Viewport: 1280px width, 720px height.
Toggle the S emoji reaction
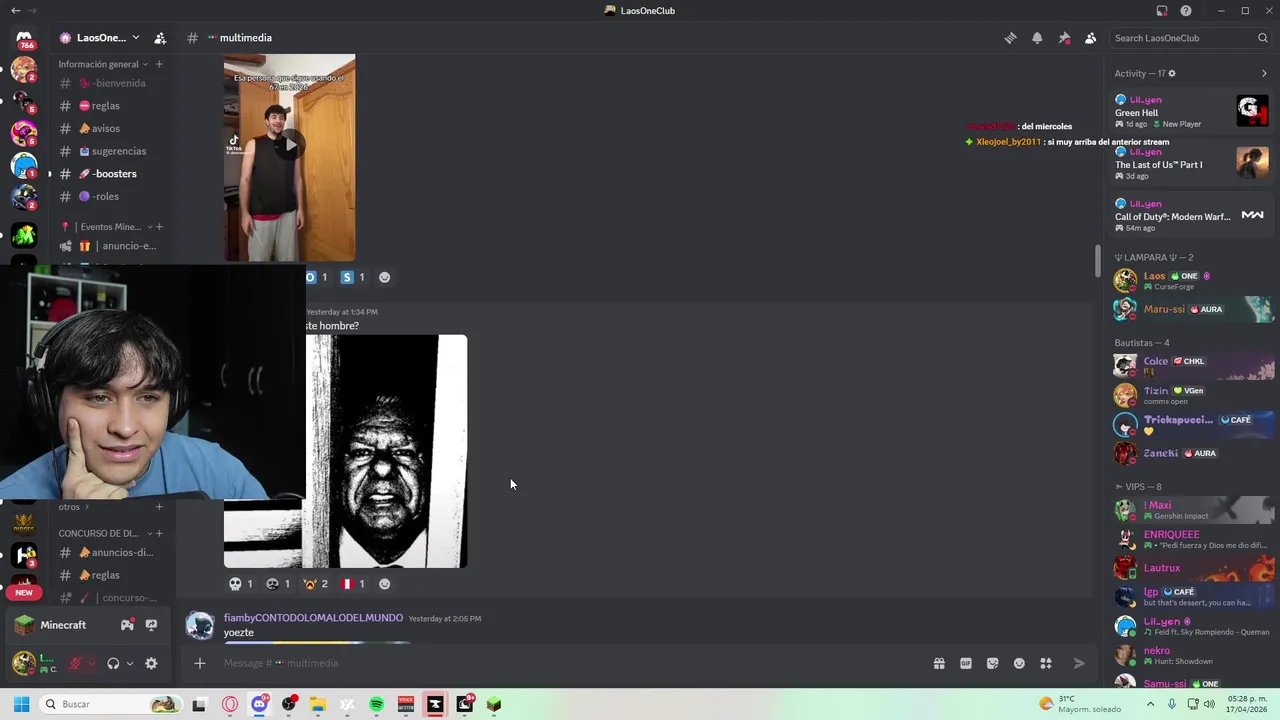(x=353, y=277)
